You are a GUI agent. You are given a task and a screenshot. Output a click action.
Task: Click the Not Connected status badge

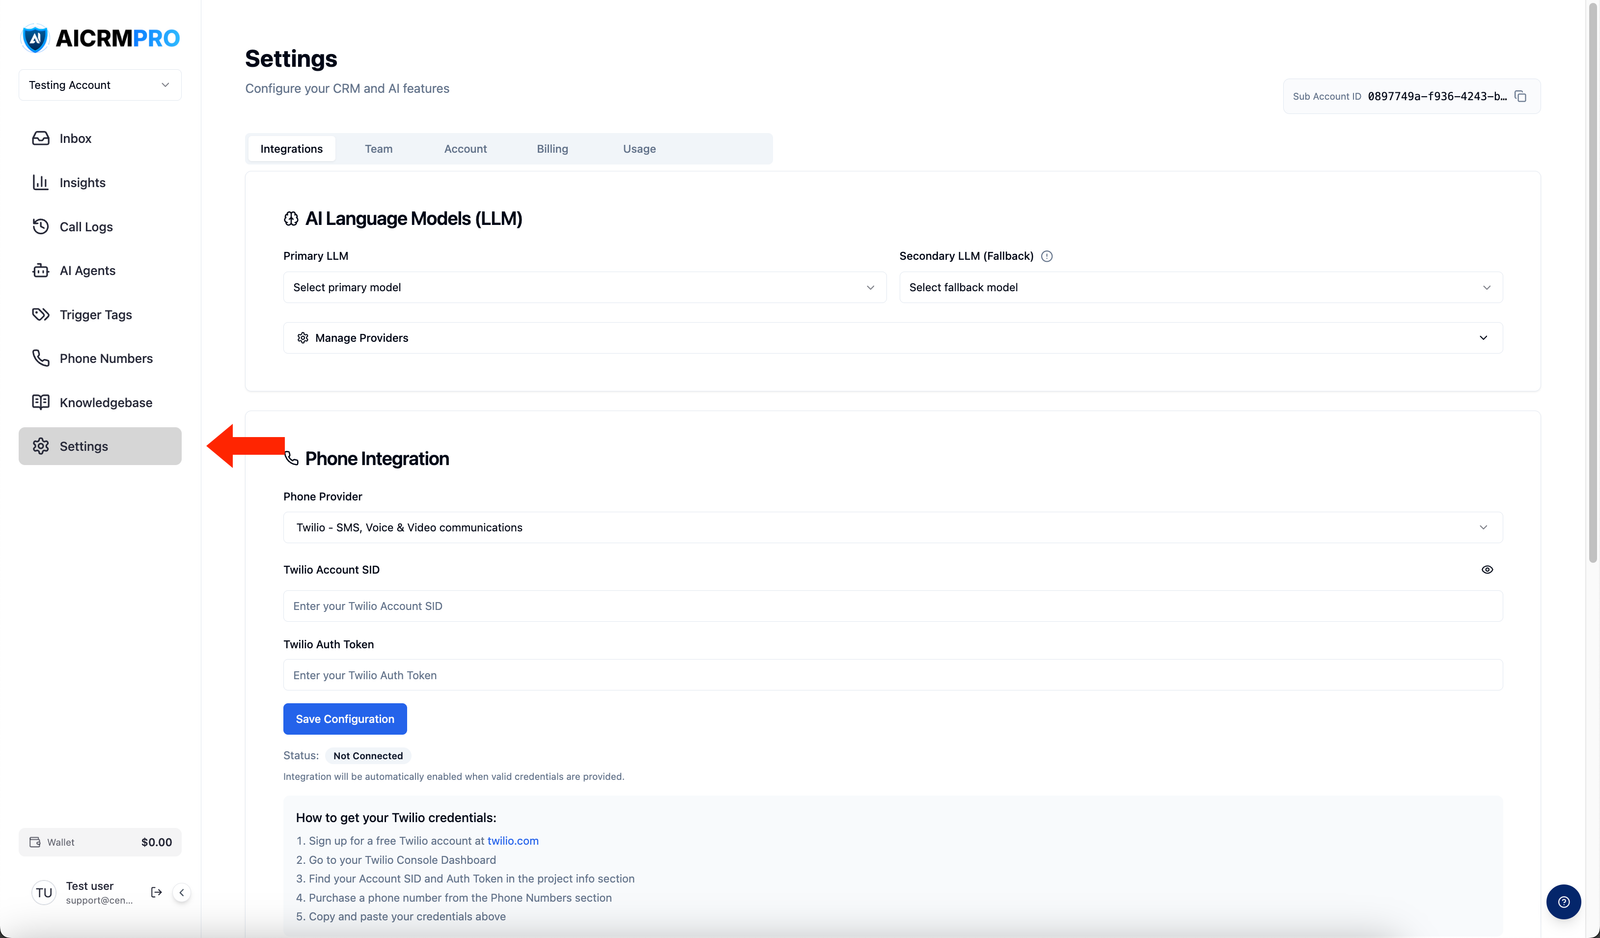(x=368, y=756)
